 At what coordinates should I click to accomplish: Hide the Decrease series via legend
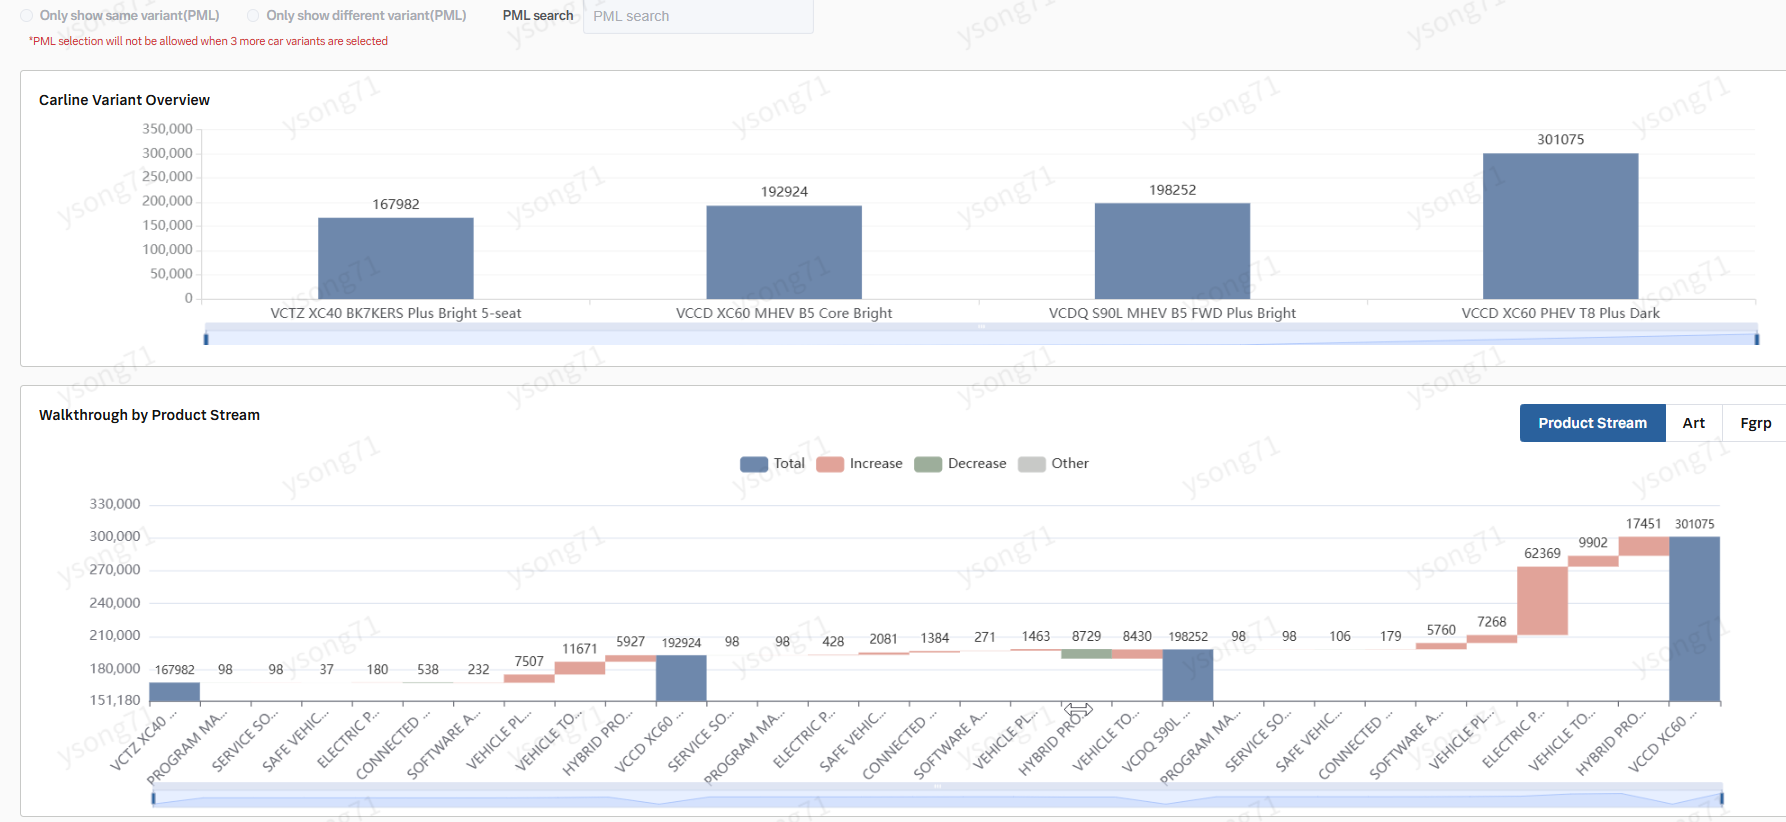coord(960,464)
